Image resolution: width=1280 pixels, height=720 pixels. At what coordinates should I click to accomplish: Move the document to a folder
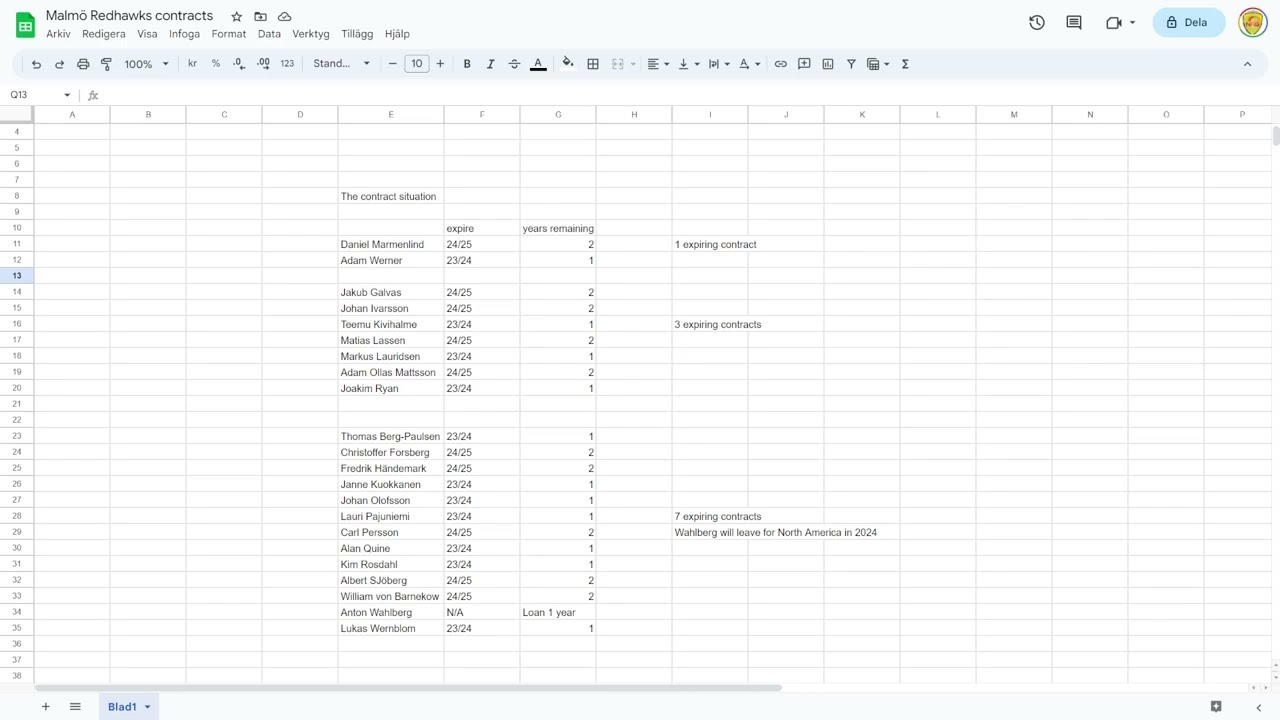[x=261, y=17]
